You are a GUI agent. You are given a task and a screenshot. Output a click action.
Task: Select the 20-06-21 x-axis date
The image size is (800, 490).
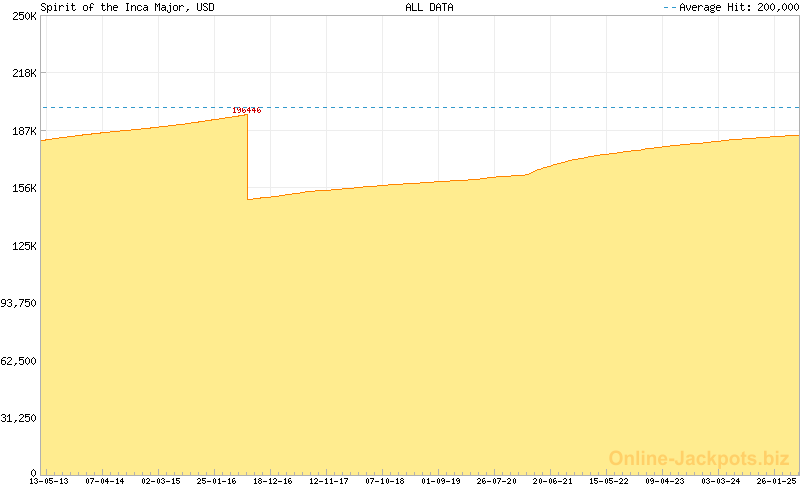pyautogui.click(x=553, y=481)
